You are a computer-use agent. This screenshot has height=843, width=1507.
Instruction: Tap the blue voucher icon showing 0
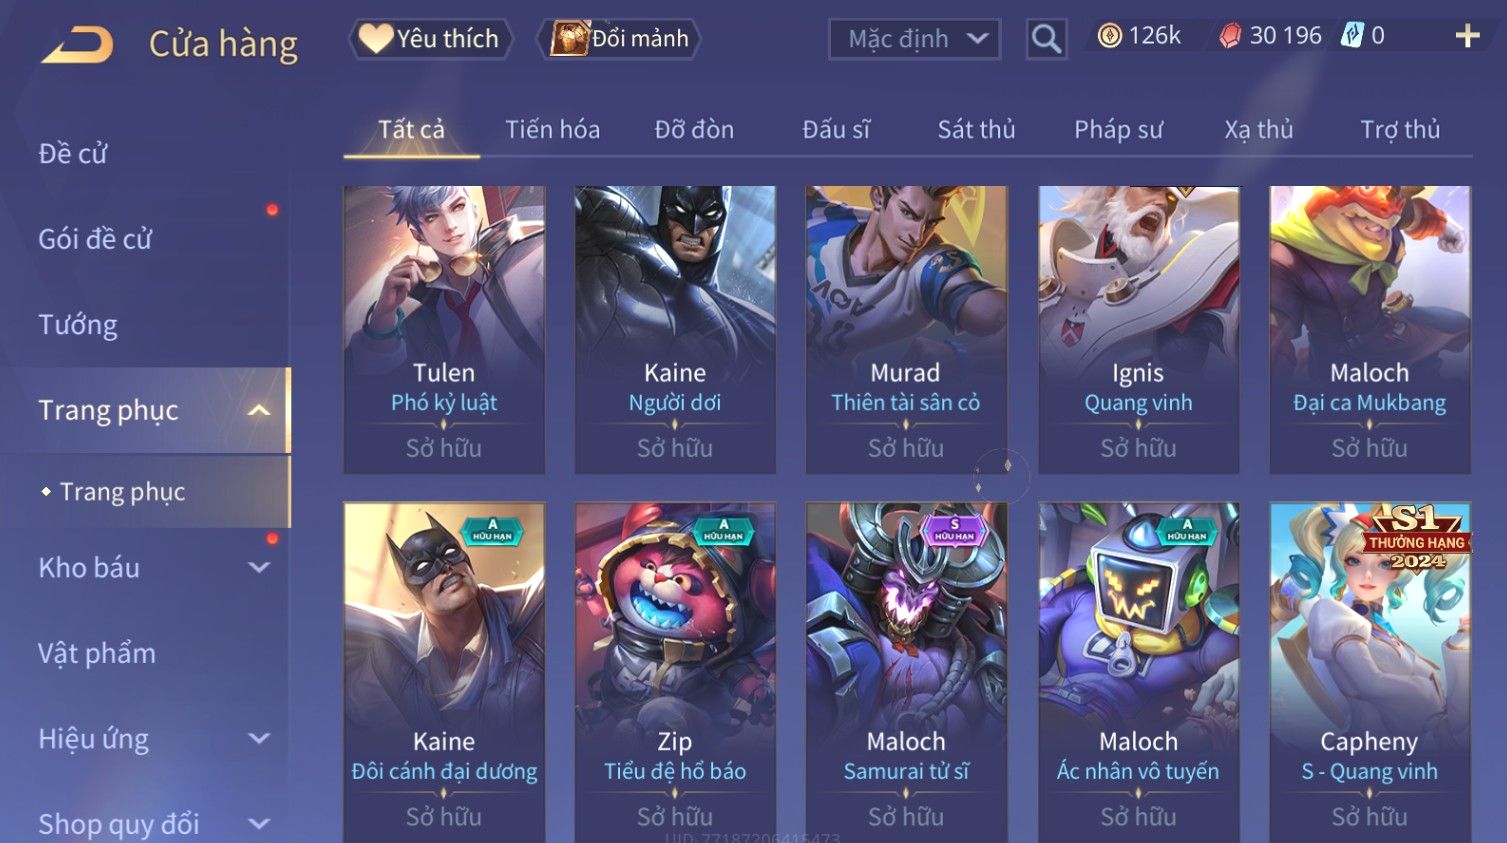coord(1352,36)
